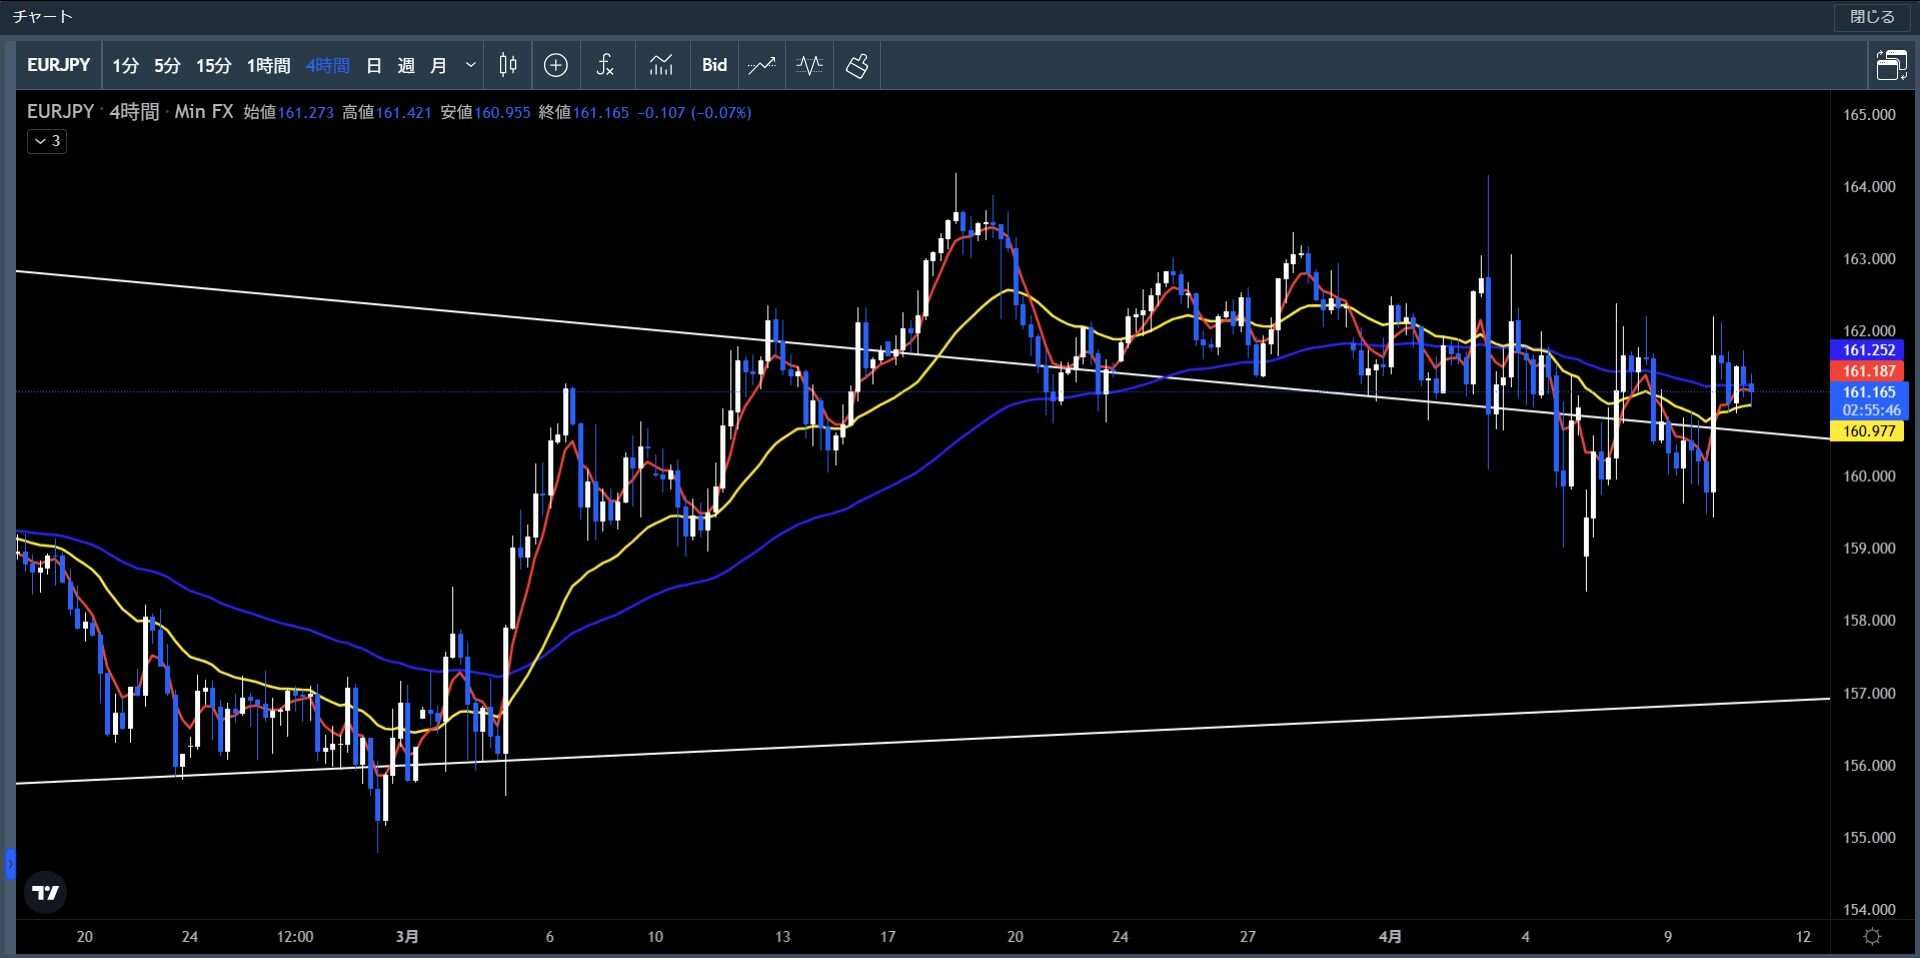Switch to the 1分 timeframe

coord(125,66)
